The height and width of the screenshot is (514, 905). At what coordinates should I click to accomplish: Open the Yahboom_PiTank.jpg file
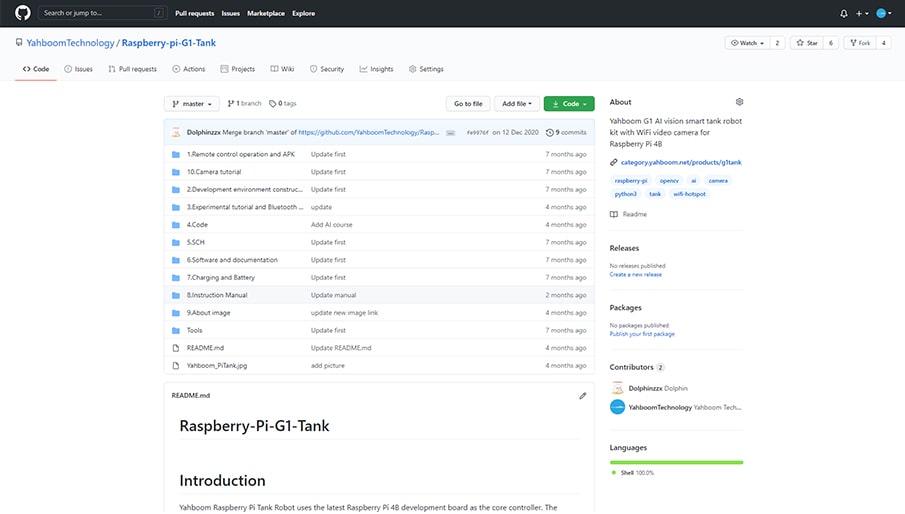pos(217,366)
